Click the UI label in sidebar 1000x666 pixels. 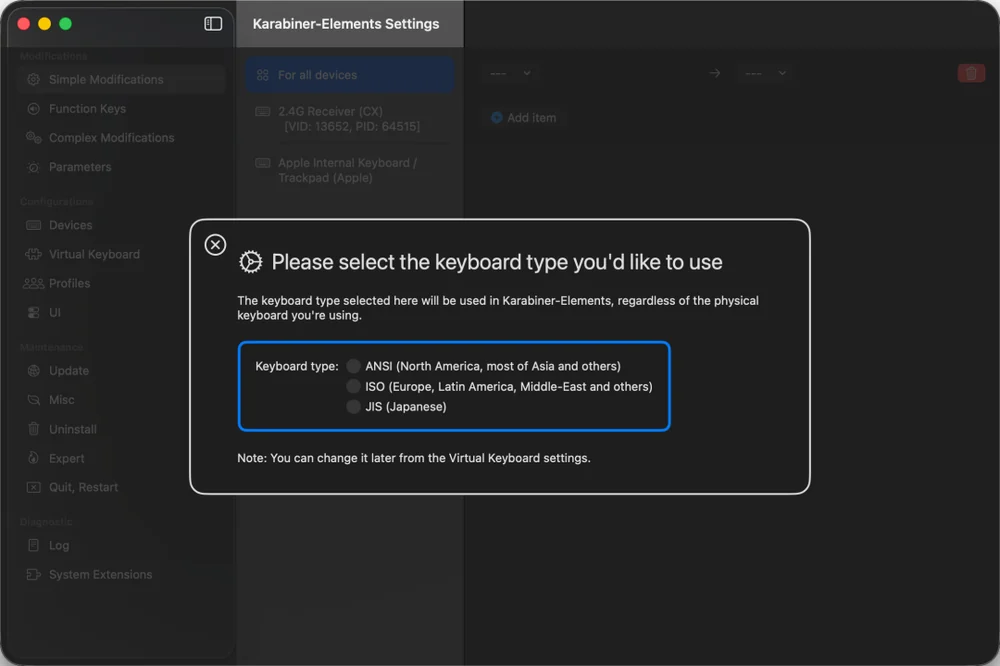click(55, 313)
